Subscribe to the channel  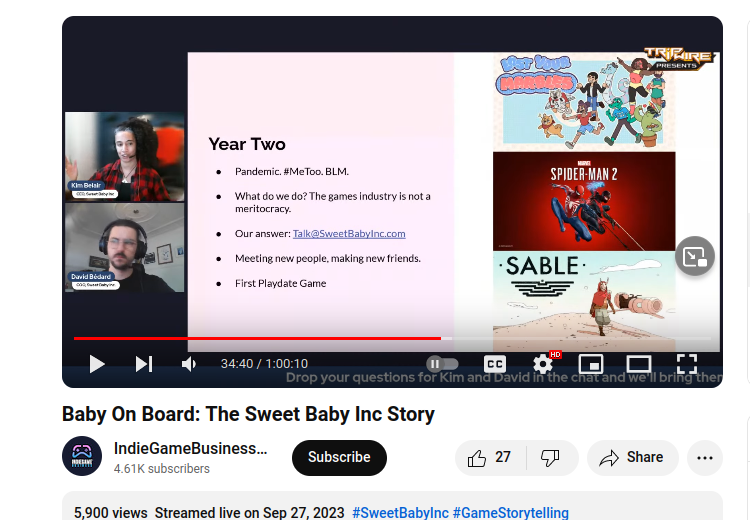click(x=339, y=457)
